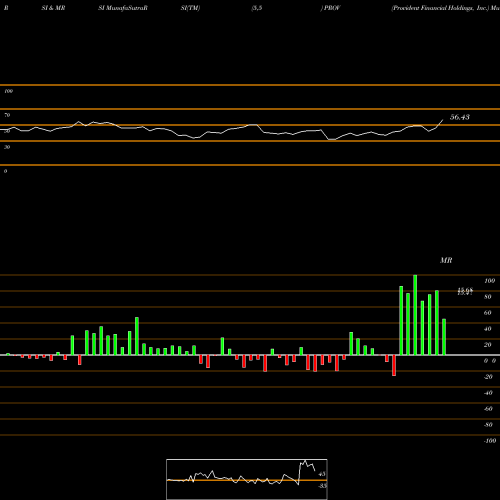Click the 'SI & MR' header text
Image resolution: width=500 pixels, height=500 pixels.
click(x=53, y=8)
